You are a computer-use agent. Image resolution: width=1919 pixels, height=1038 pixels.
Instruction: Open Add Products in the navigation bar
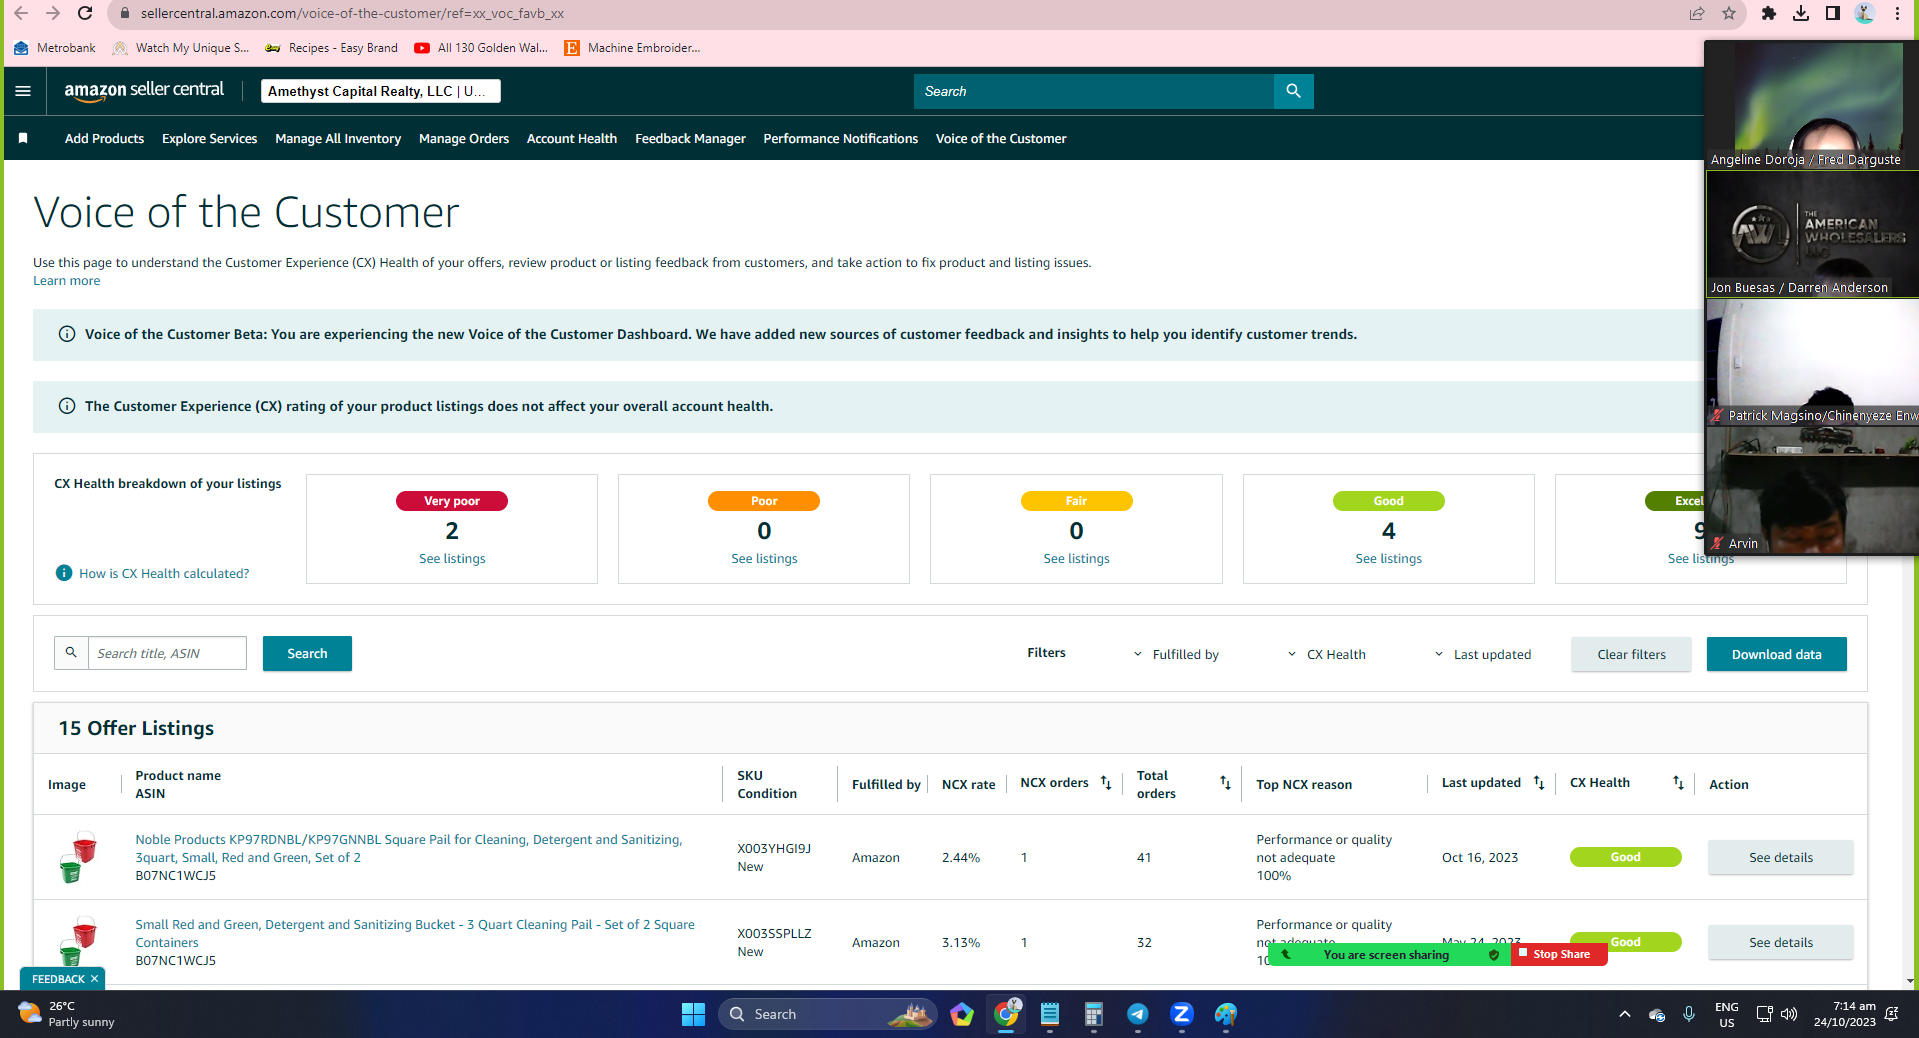pyautogui.click(x=104, y=138)
